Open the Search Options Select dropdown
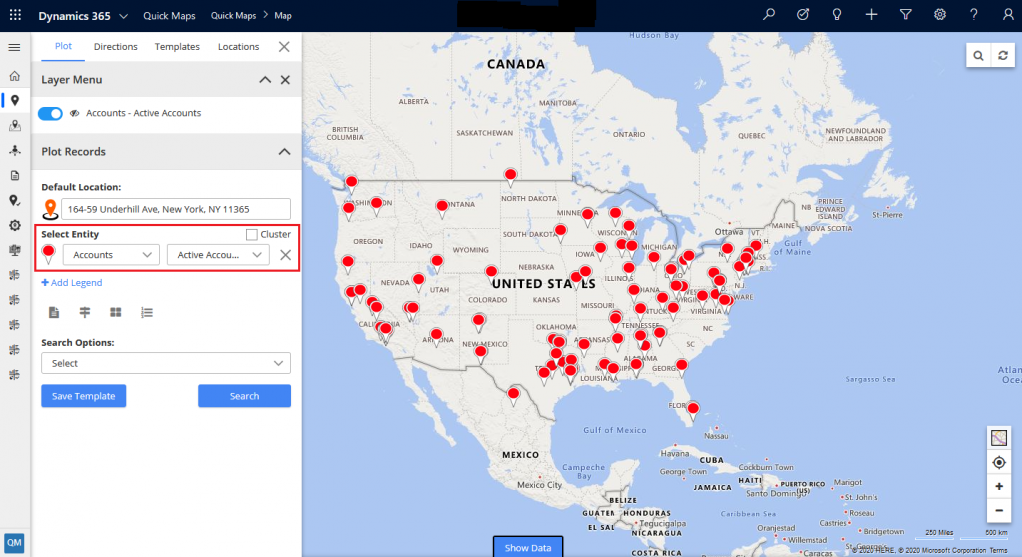1022x557 pixels. [166, 363]
